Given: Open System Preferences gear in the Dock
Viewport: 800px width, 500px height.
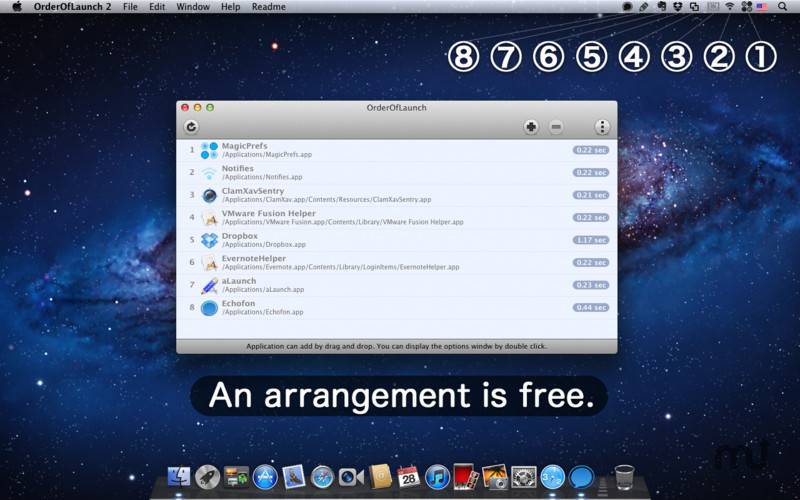Looking at the screenshot, I should tap(524, 477).
